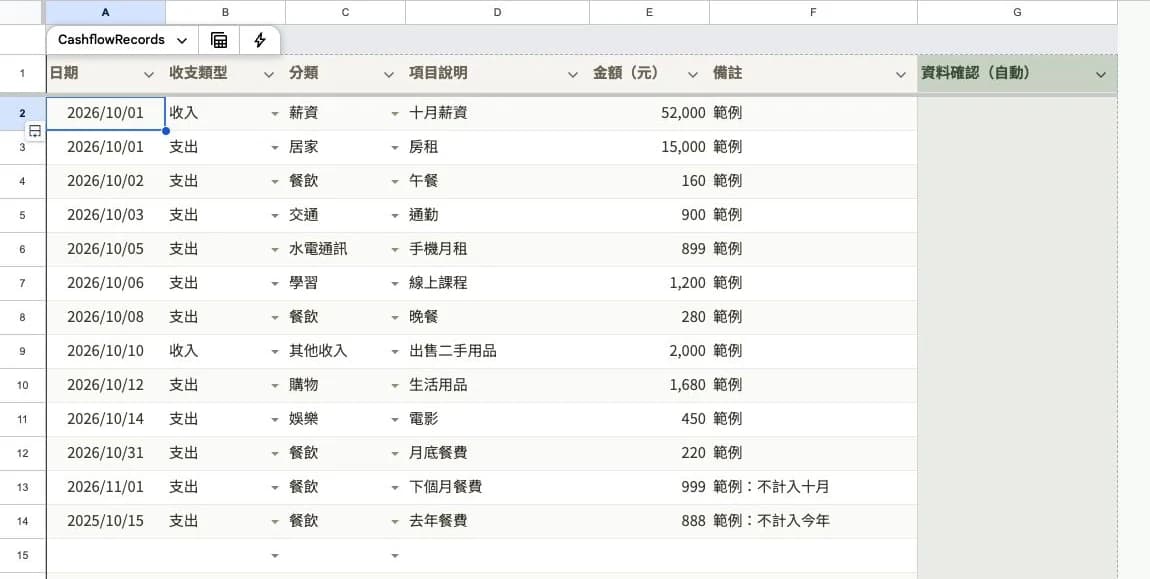Image resolution: width=1150 pixels, height=579 pixels.
Task: Click the 線上課程 description cell
Action: 497,283
